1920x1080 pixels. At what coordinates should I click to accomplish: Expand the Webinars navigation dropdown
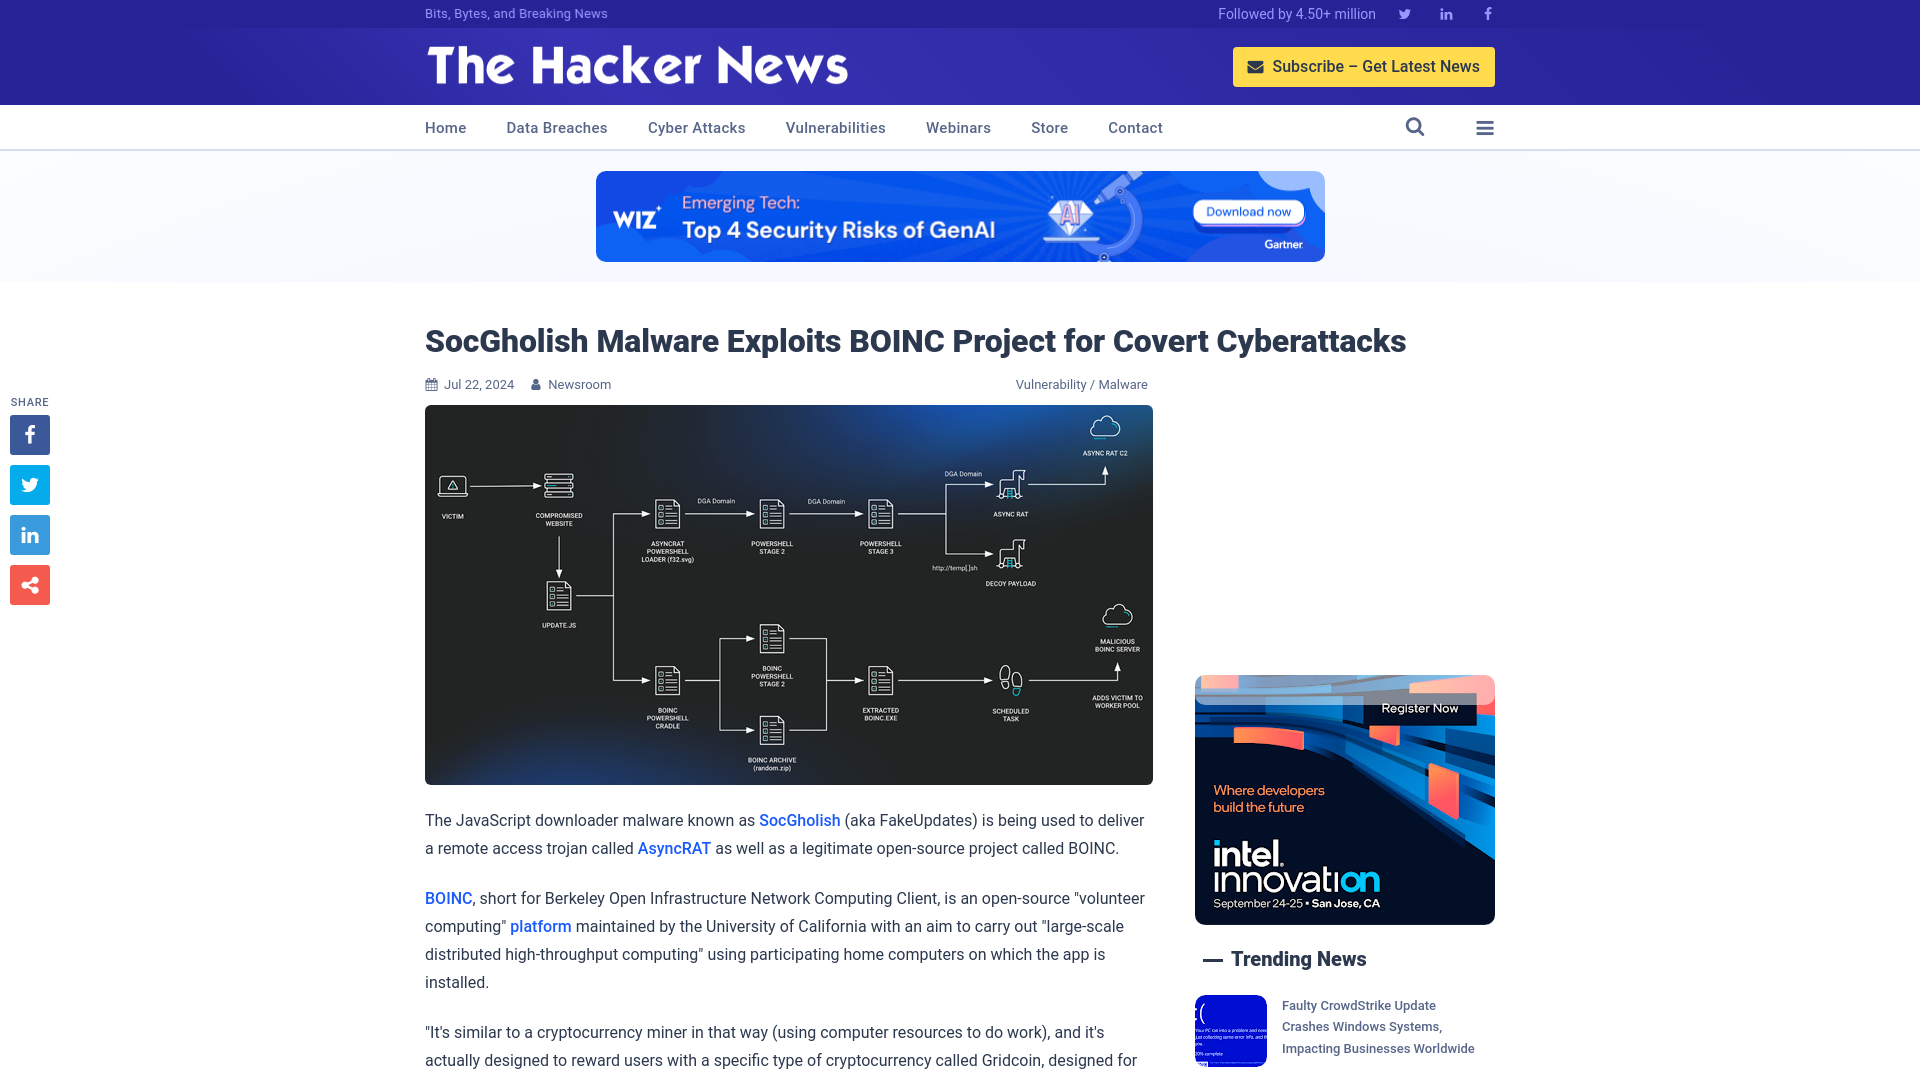(957, 127)
